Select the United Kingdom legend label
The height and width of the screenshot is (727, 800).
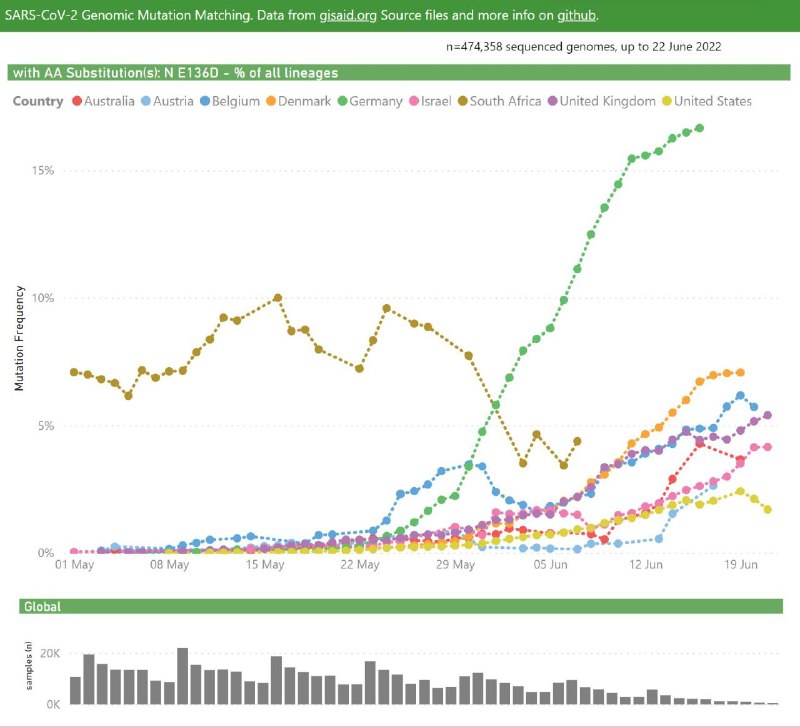pyautogui.click(x=608, y=101)
